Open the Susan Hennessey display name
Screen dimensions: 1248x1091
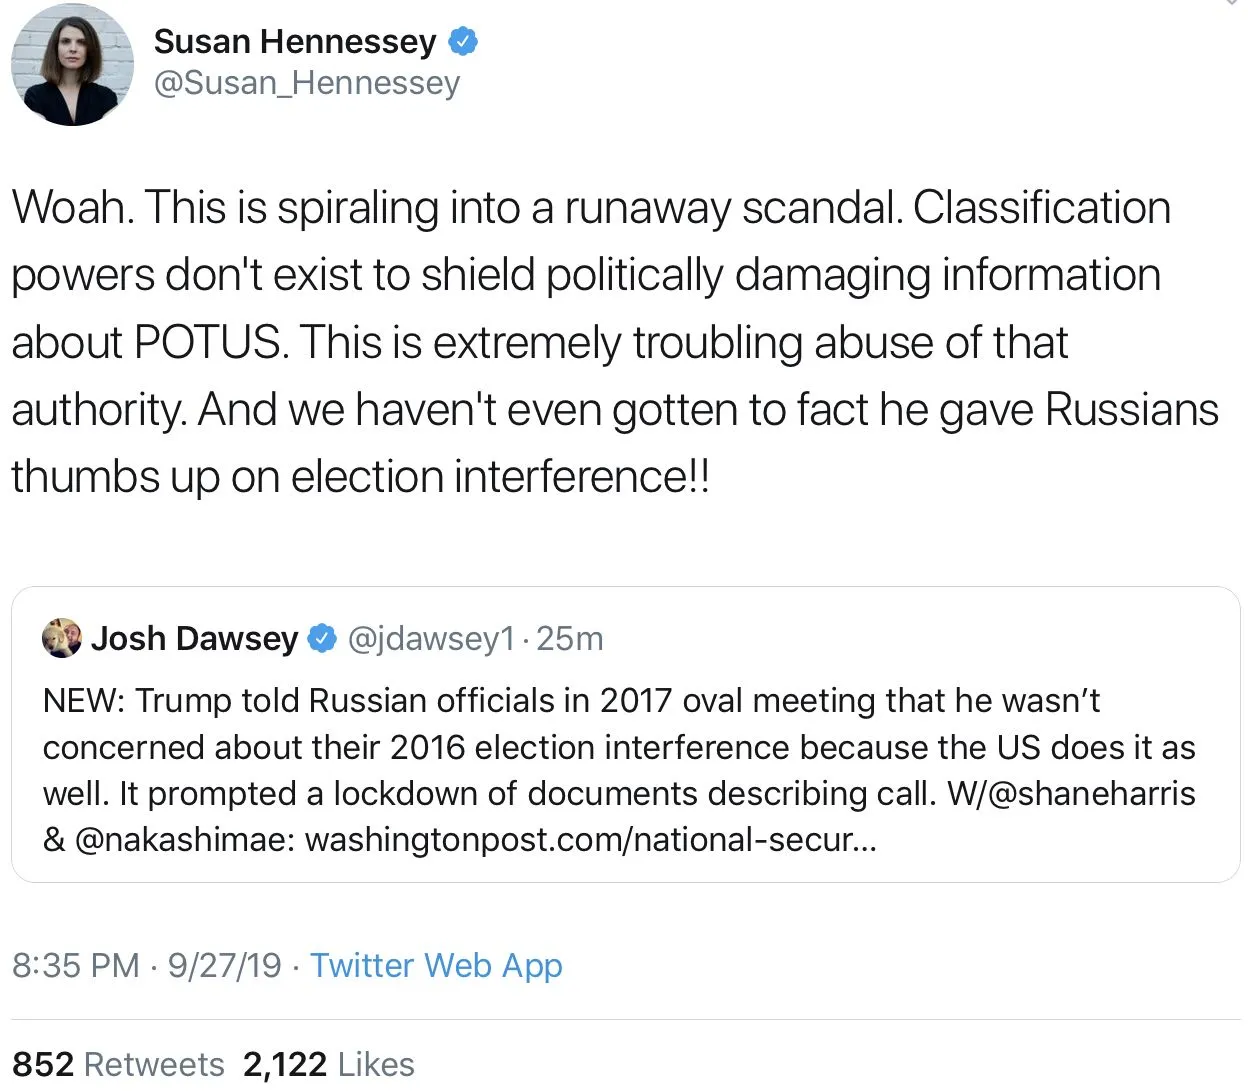295,42
